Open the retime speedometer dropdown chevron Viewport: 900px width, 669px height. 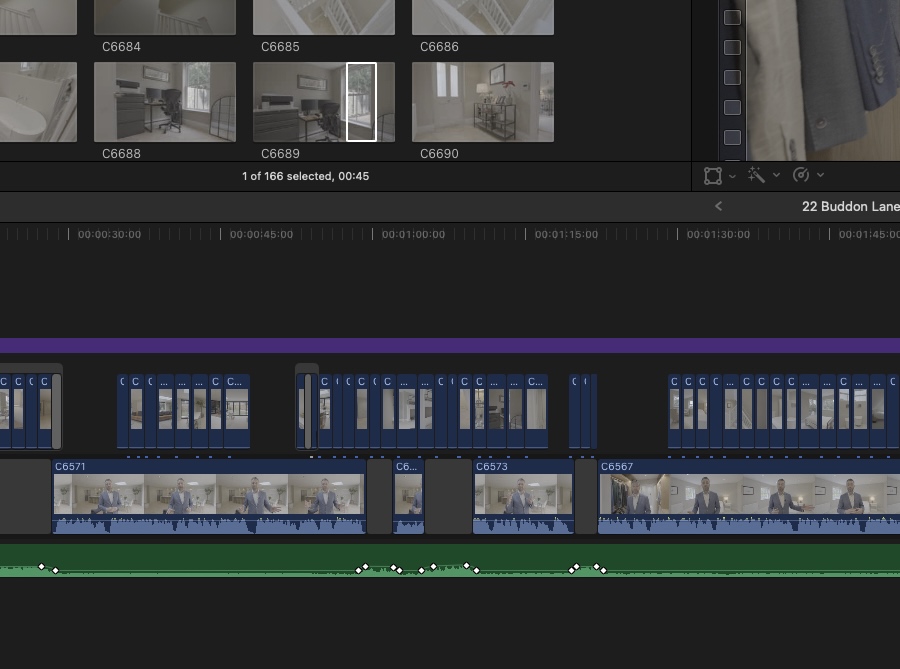(x=820, y=175)
